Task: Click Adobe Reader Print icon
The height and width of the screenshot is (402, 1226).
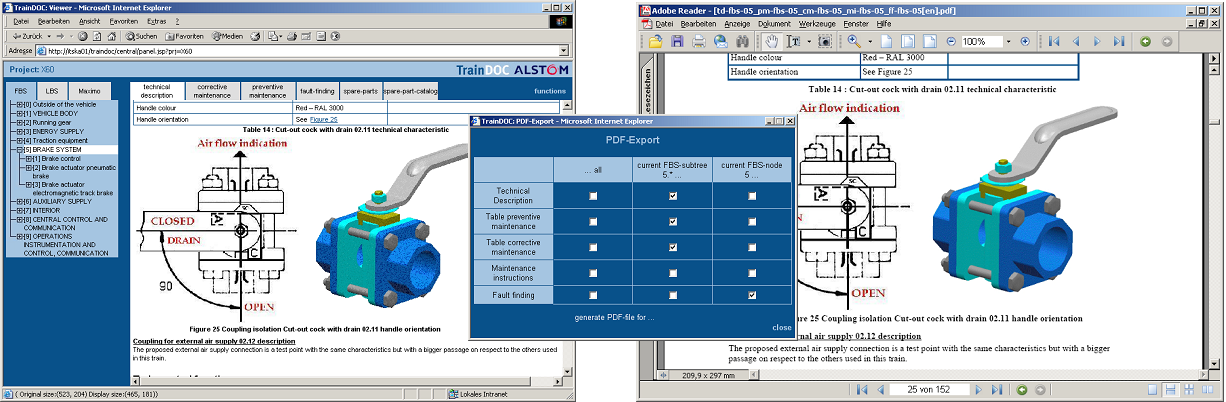Action: [698, 41]
